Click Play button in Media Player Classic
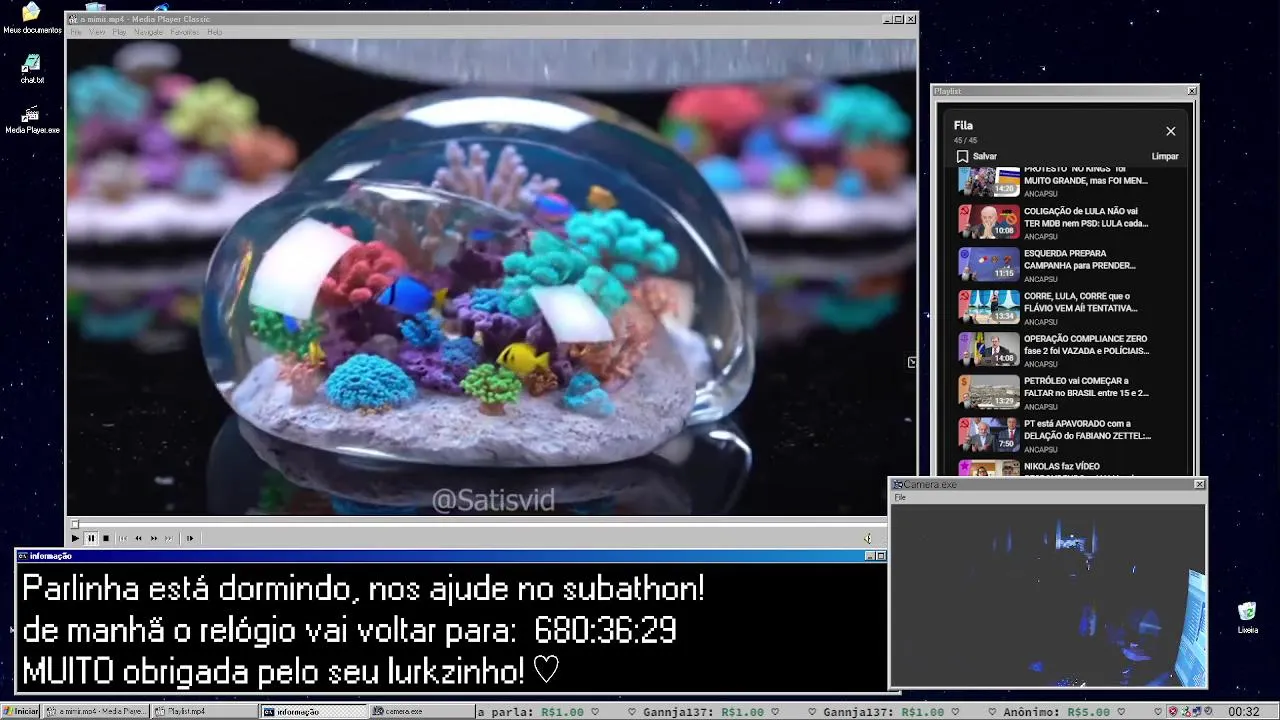Screen dimensions: 1280x720 tap(75, 538)
